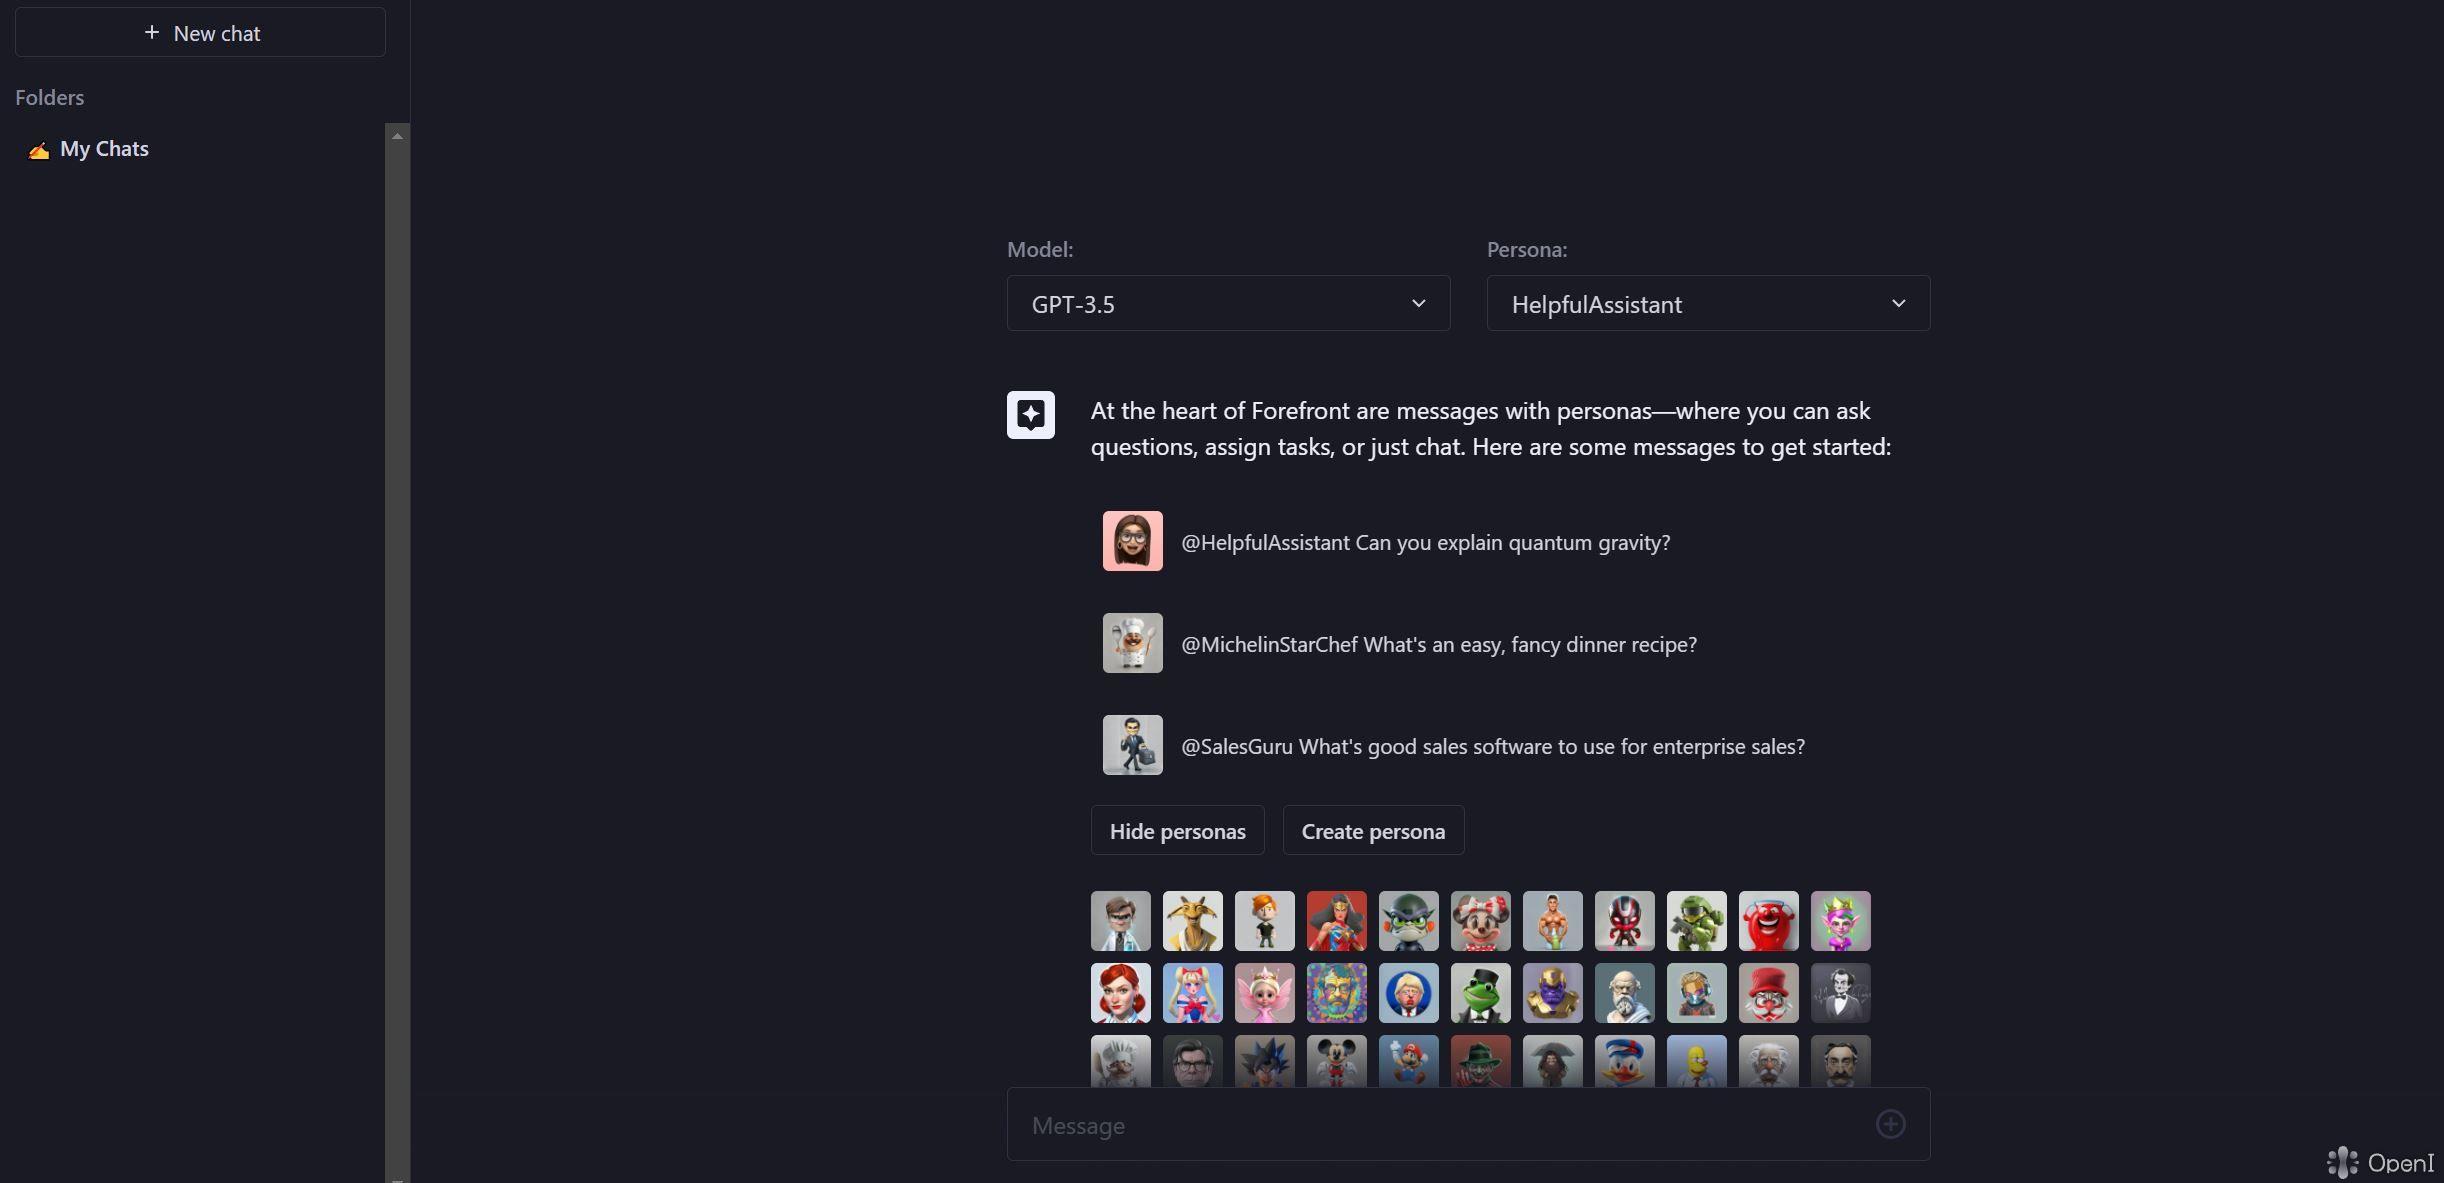The height and width of the screenshot is (1183, 2444).
Task: Click the Create persona button
Action: 1372,831
